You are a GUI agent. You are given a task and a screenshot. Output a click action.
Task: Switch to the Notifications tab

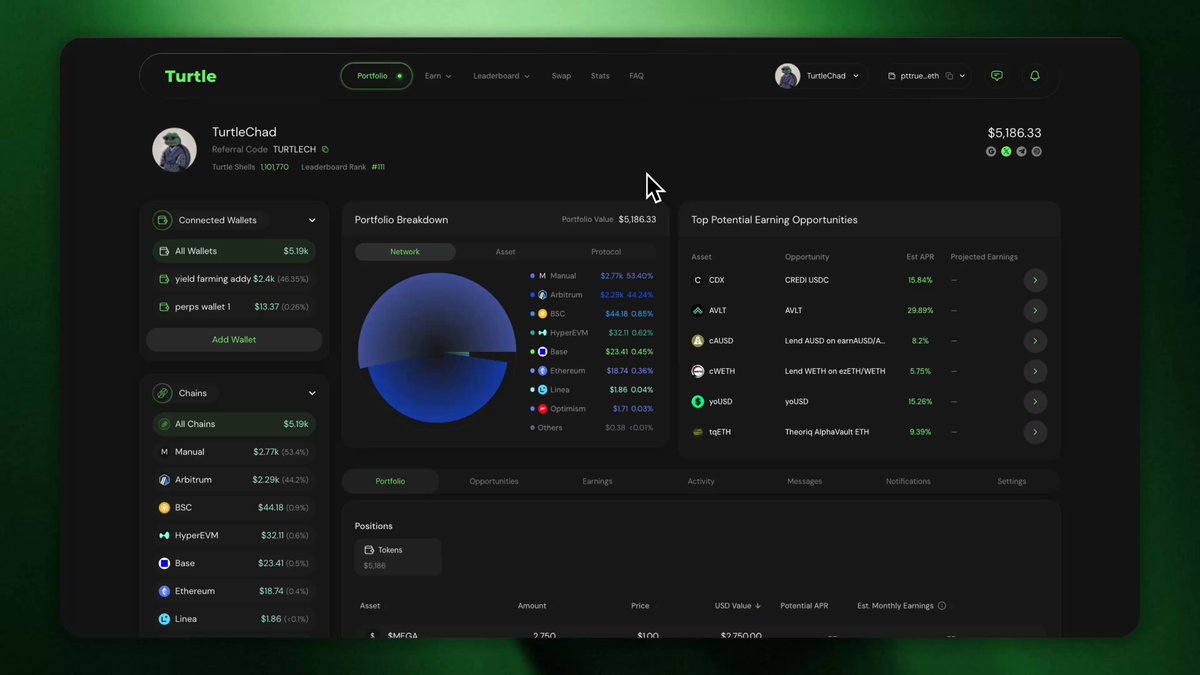(x=908, y=481)
